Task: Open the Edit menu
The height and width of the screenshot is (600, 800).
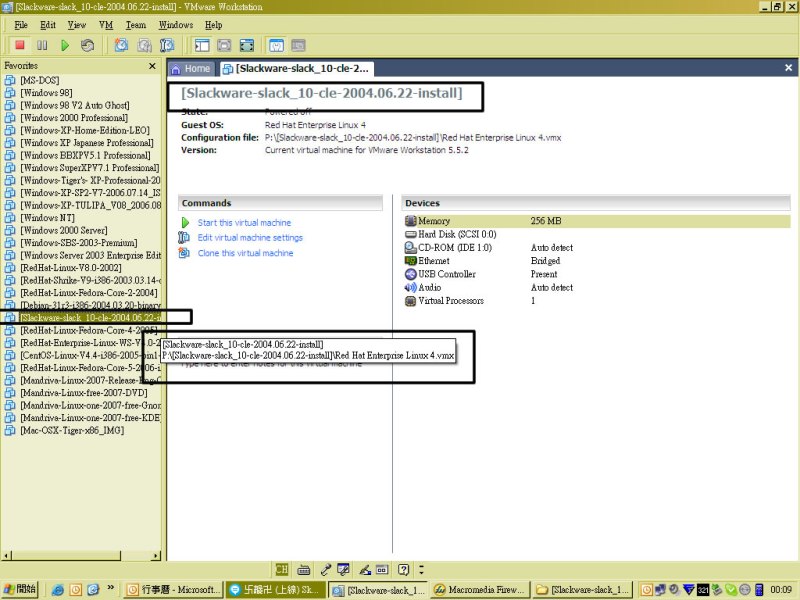Action: coord(48,25)
